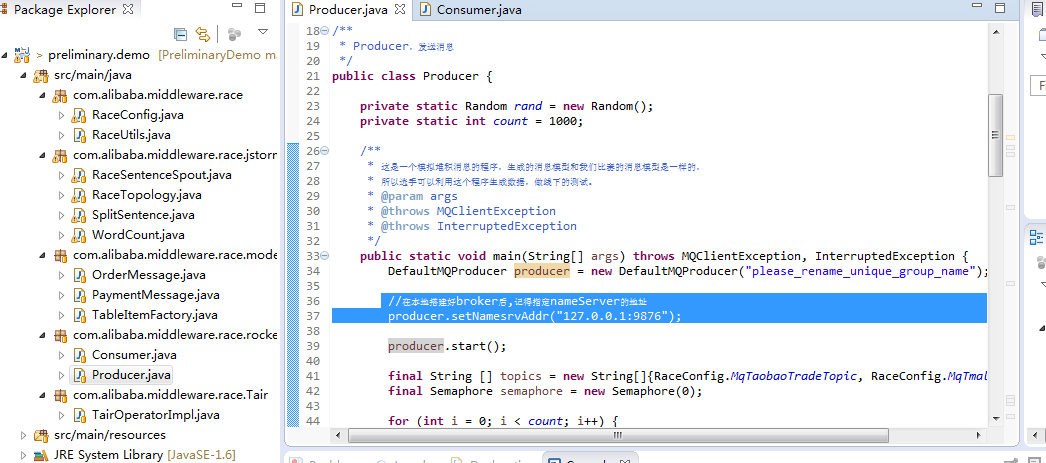This screenshot has height=463, width=1046.
Task: Click producer.start() on line 39
Action: tap(447, 346)
